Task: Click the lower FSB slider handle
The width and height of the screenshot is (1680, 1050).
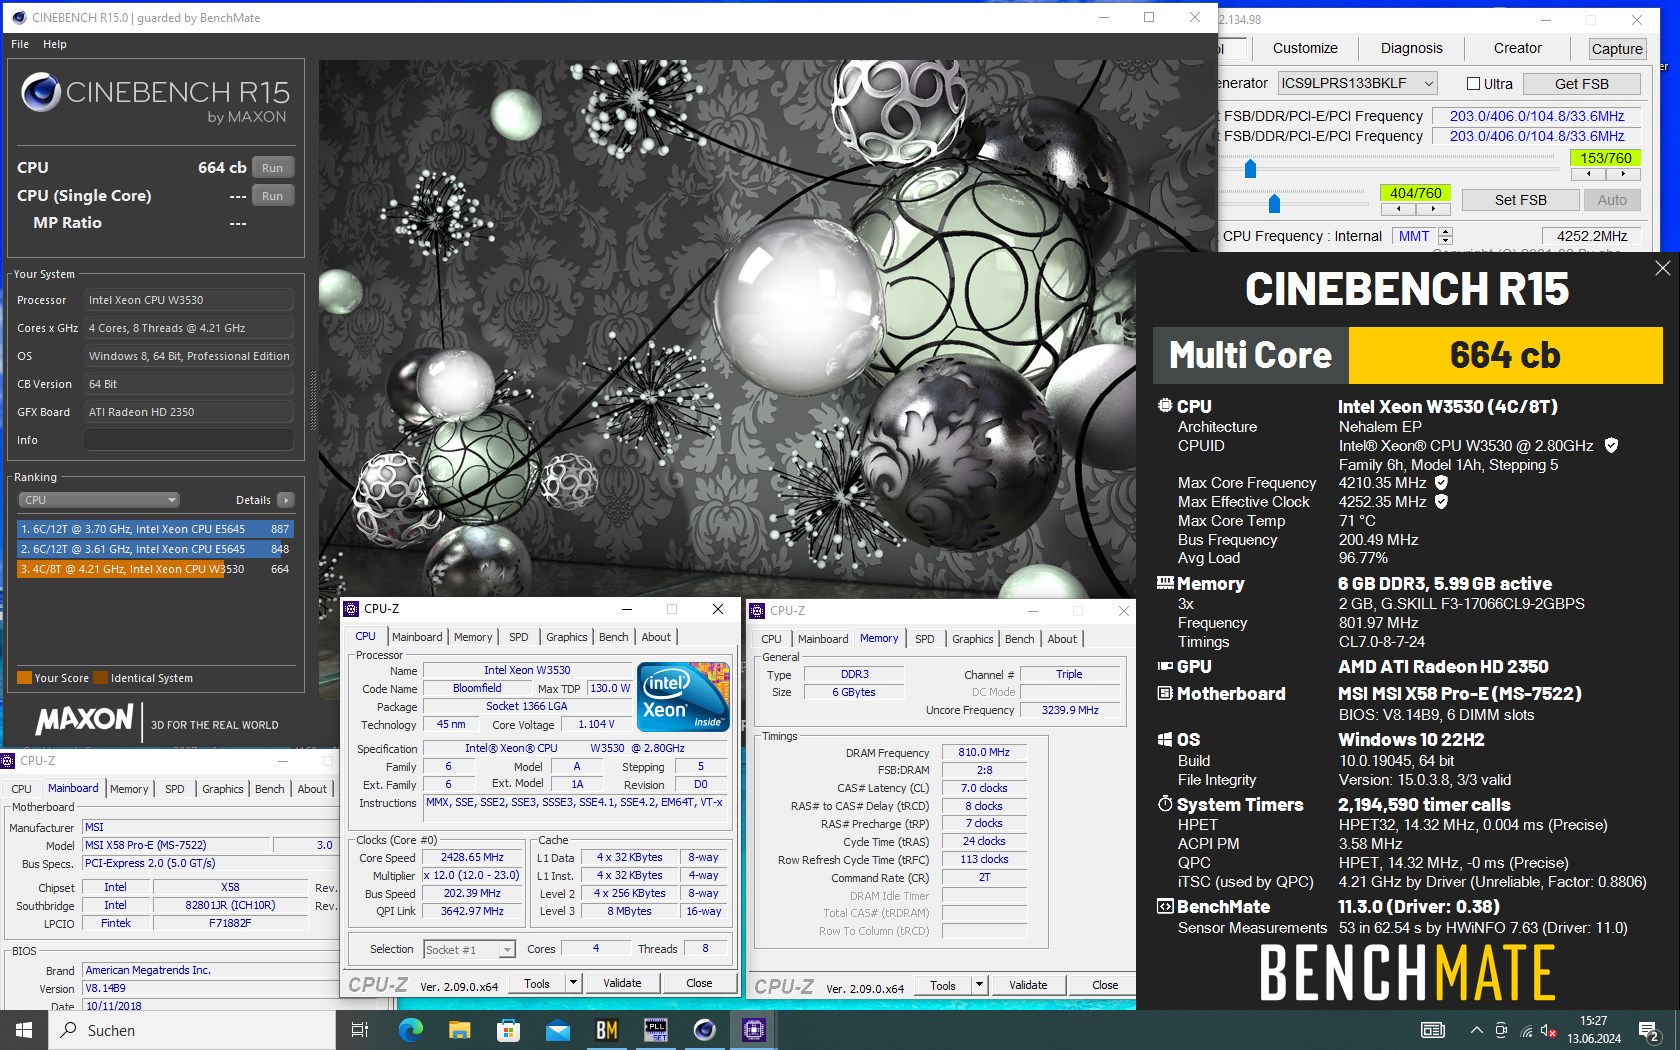Action: 1274,204
